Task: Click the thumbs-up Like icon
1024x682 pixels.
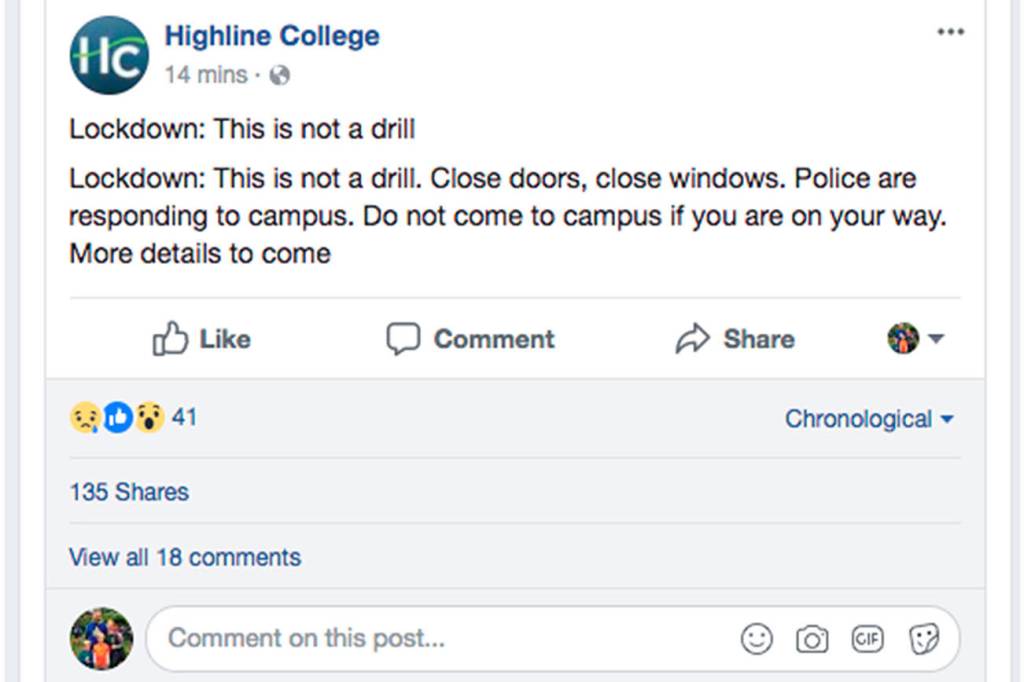Action: [173, 339]
